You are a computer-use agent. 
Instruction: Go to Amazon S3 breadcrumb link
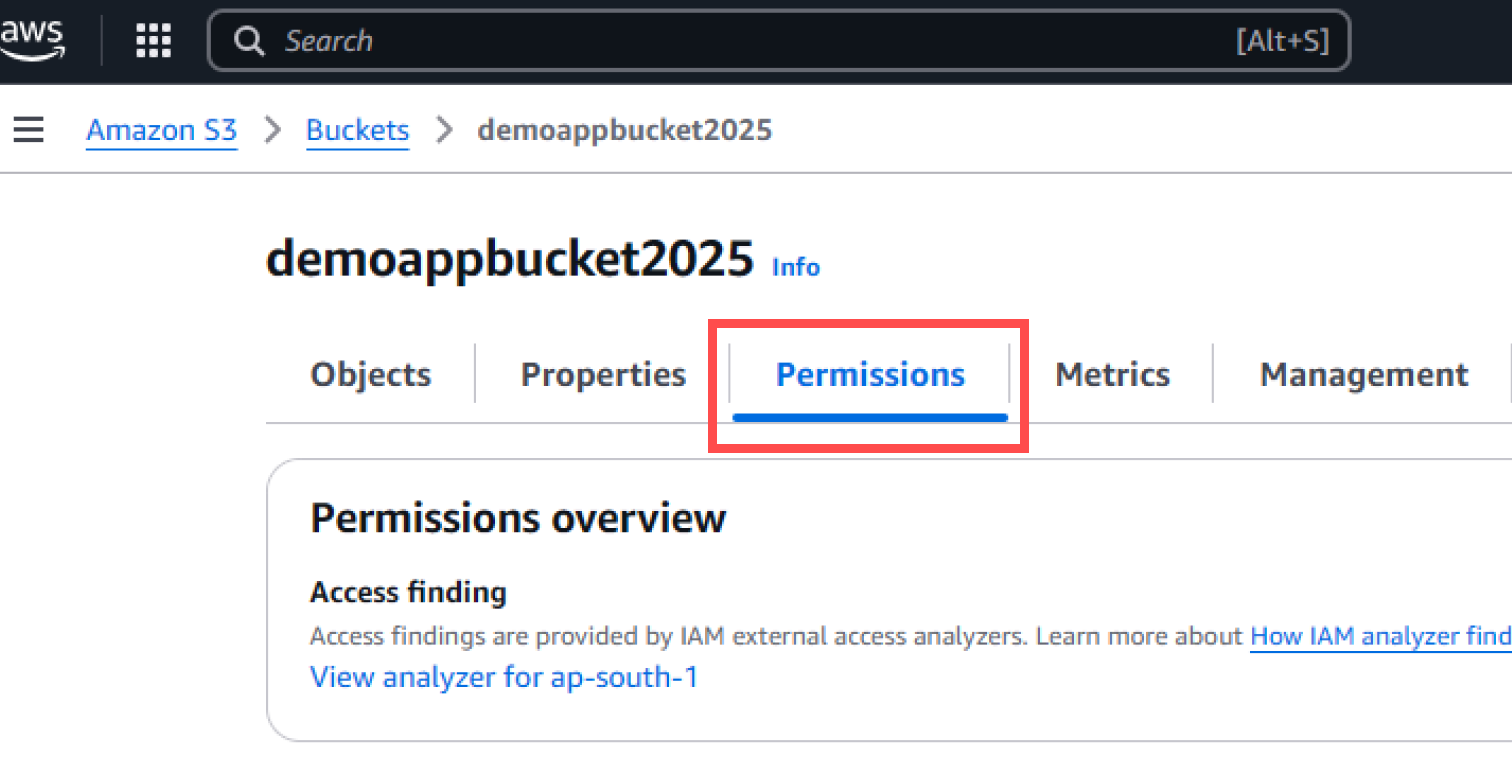(161, 131)
